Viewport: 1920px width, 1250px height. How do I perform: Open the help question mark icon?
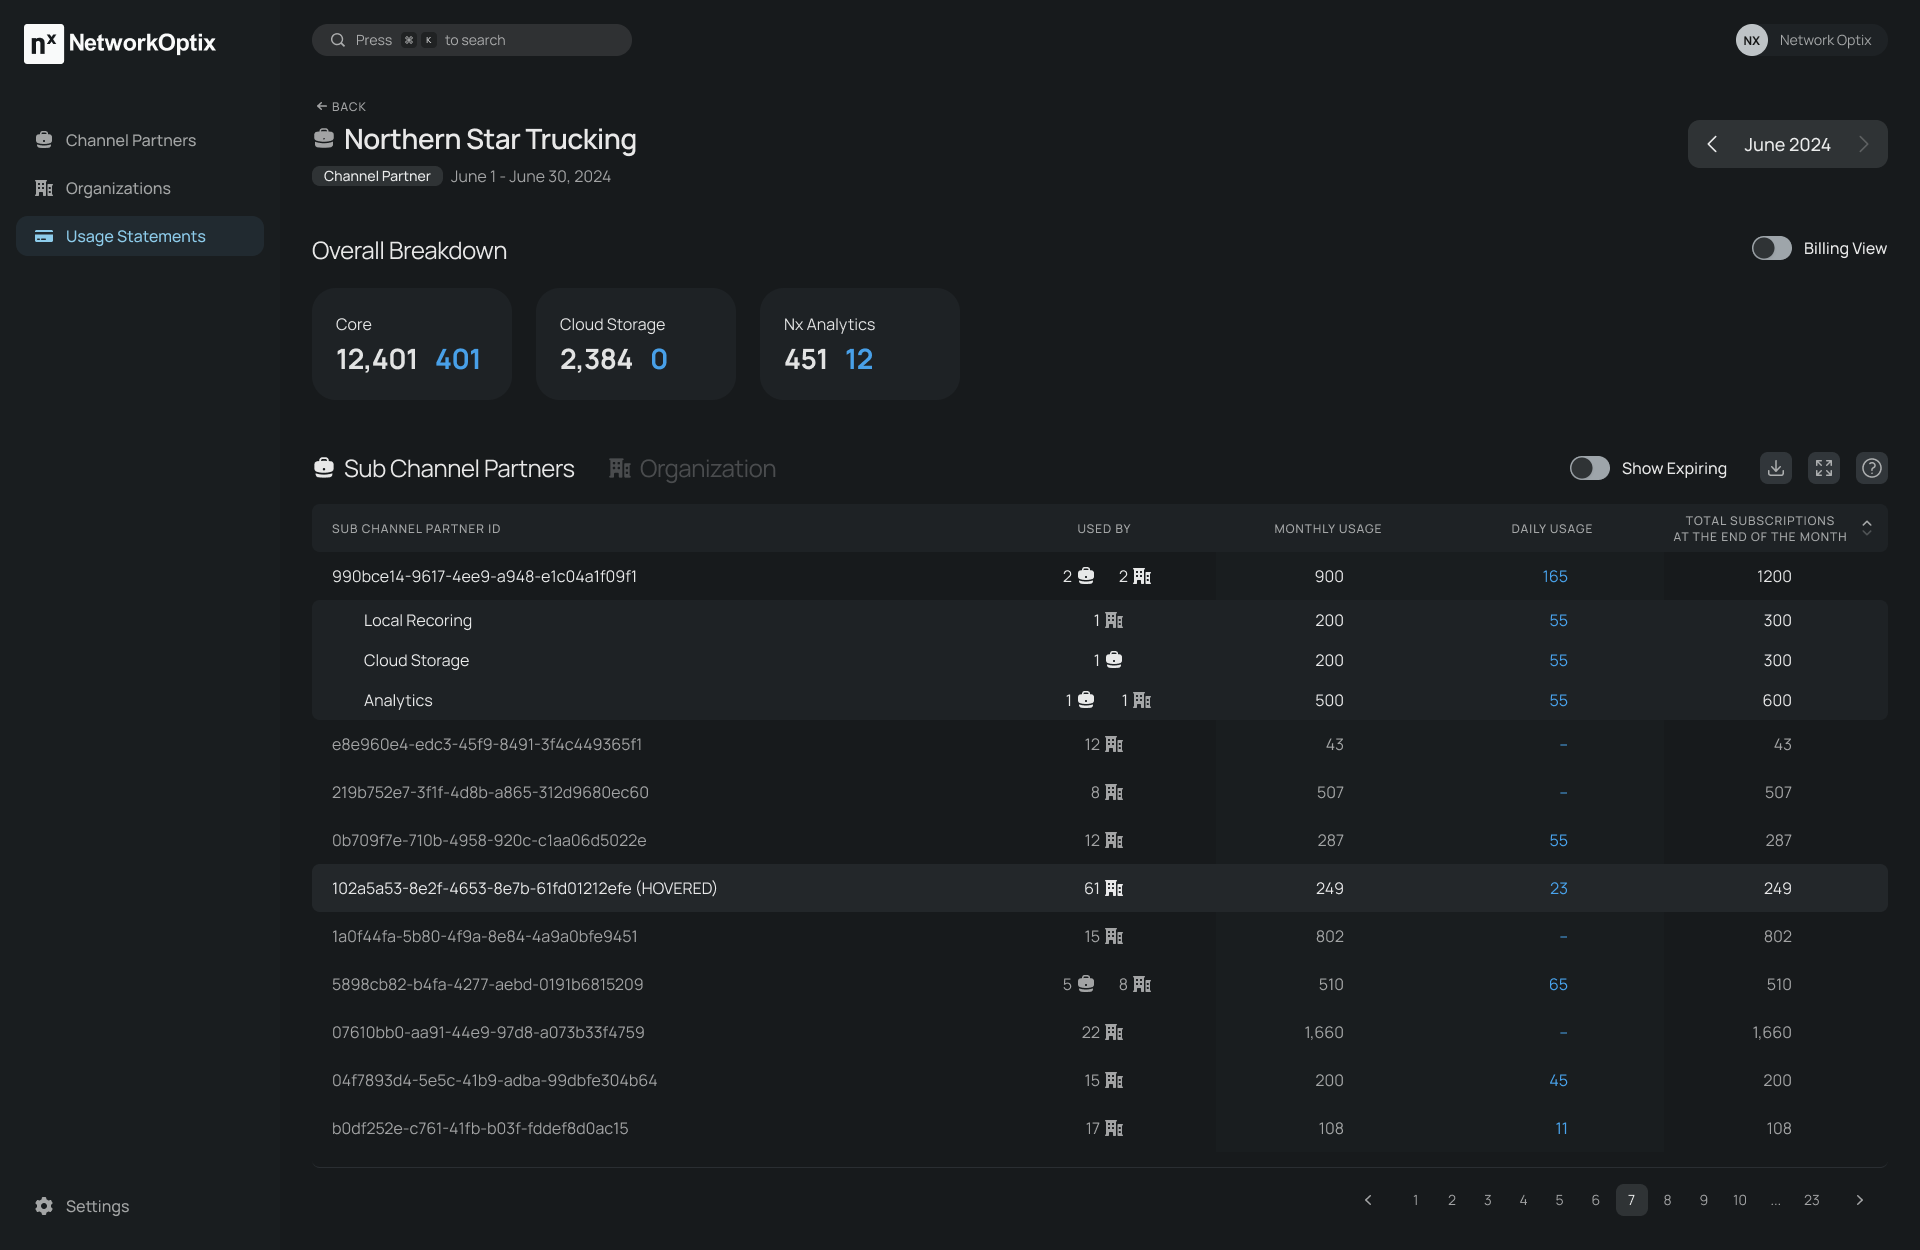1872,468
